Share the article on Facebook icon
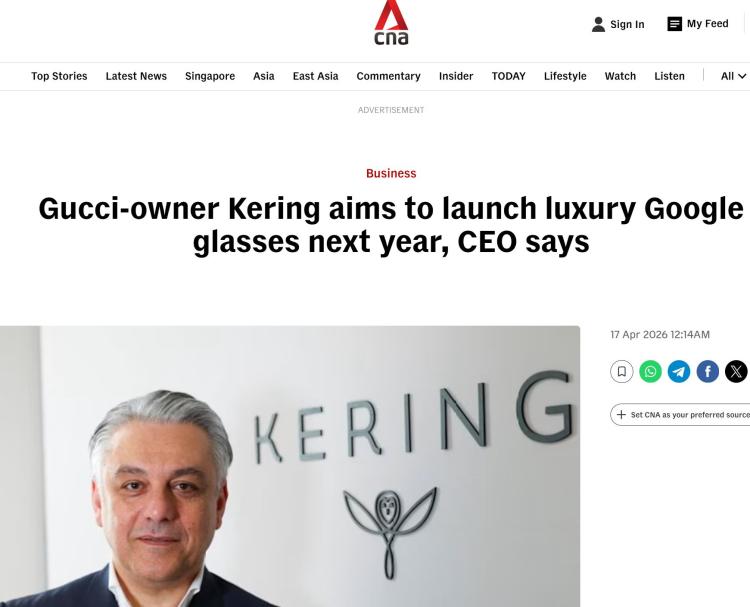This screenshot has height=607, width=750. pos(708,372)
